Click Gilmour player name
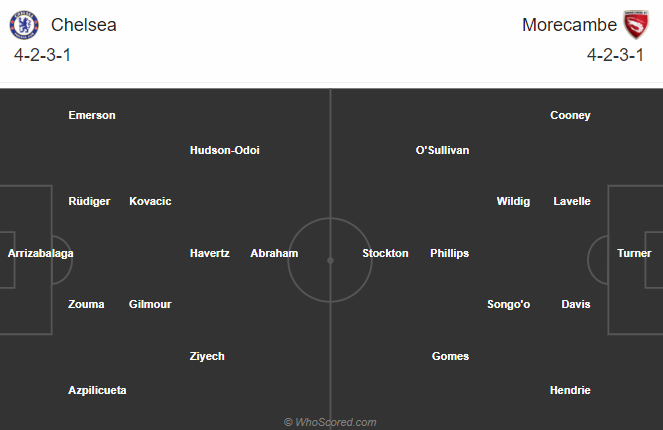 pos(150,304)
